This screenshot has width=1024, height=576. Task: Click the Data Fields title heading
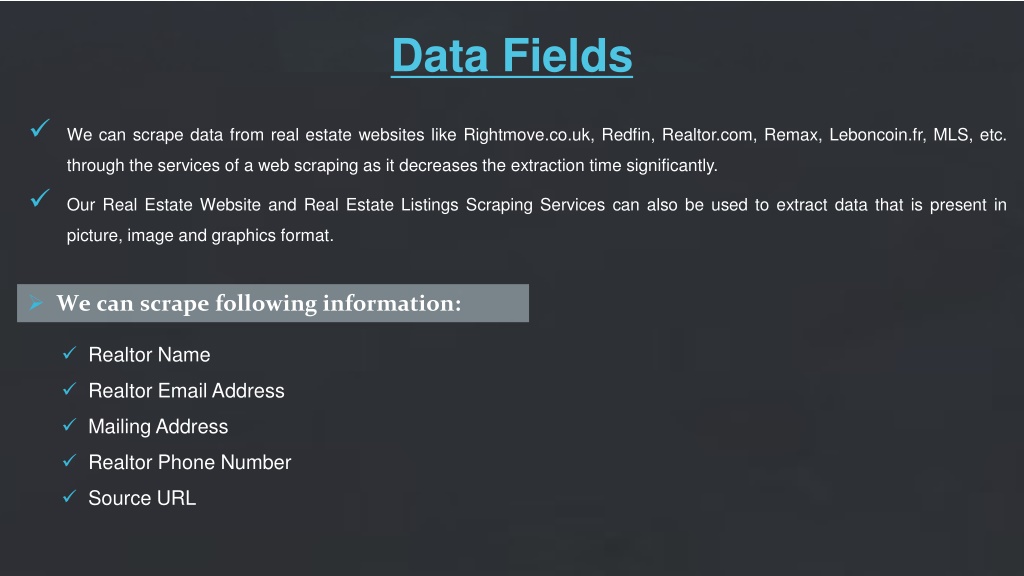[x=512, y=56]
